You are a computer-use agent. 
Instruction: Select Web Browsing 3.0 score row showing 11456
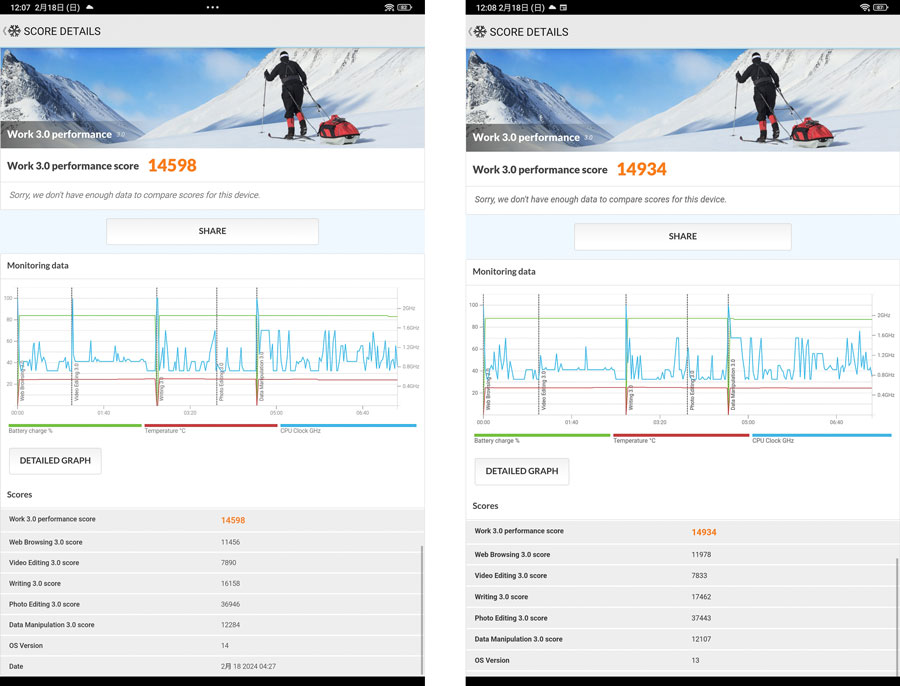(212, 542)
